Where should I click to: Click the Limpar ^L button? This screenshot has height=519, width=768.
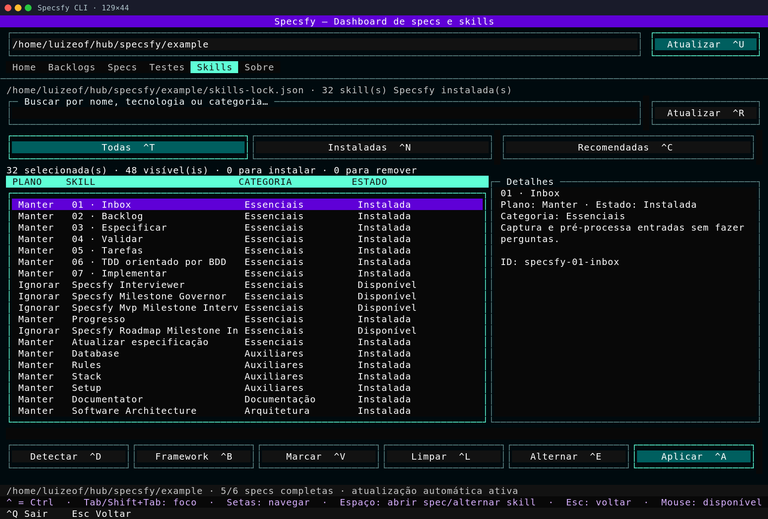(444, 456)
